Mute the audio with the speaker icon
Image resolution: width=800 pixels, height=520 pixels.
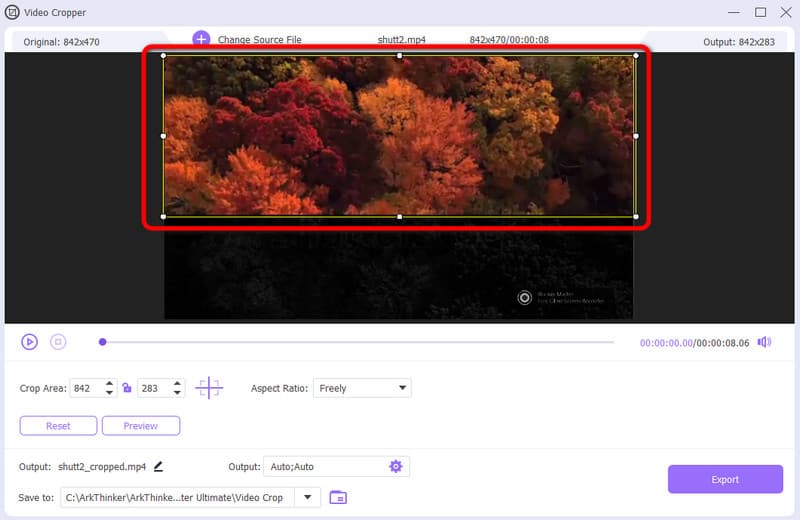pyautogui.click(x=764, y=342)
